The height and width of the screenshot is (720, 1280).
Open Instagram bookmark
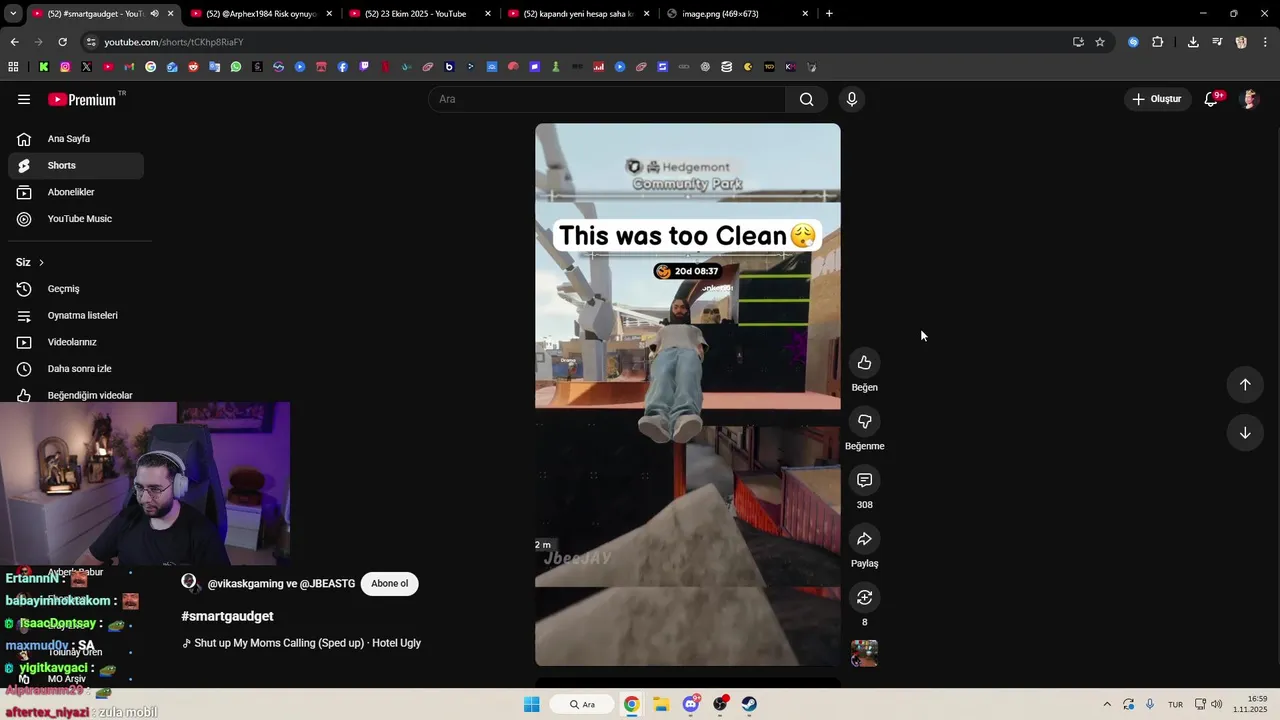pos(65,67)
